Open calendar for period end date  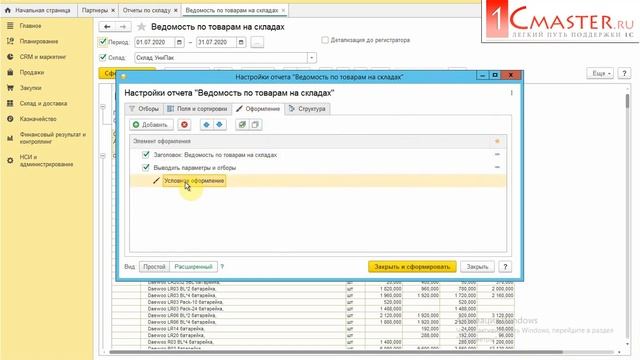[241, 42]
